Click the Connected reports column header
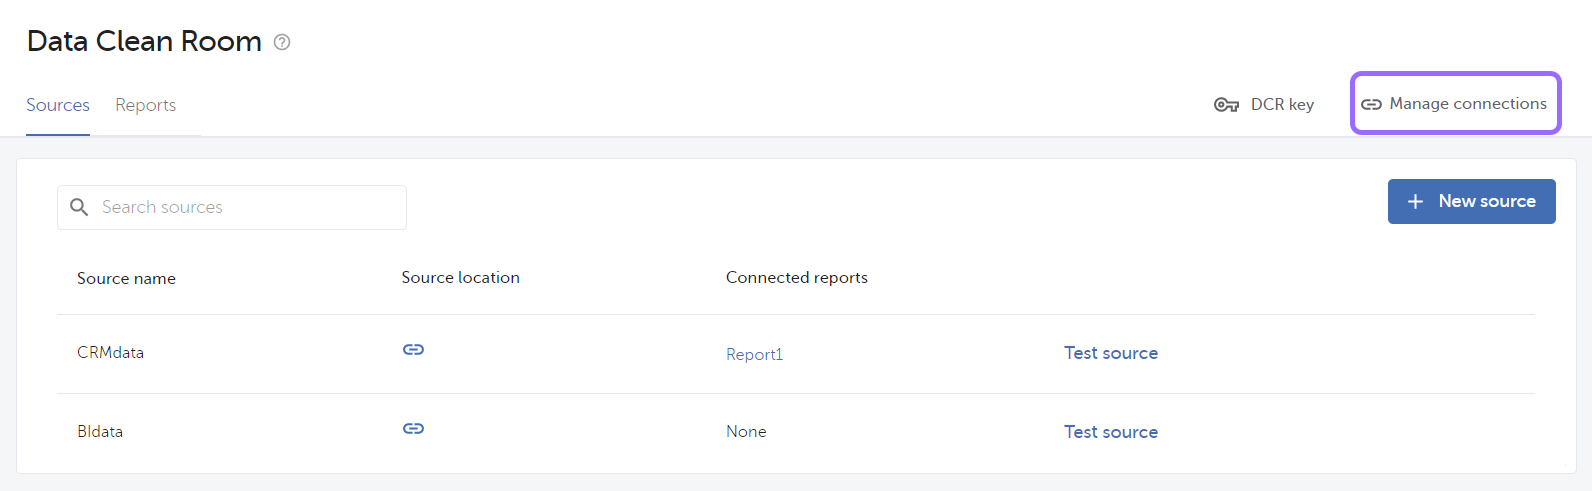 [x=796, y=278]
